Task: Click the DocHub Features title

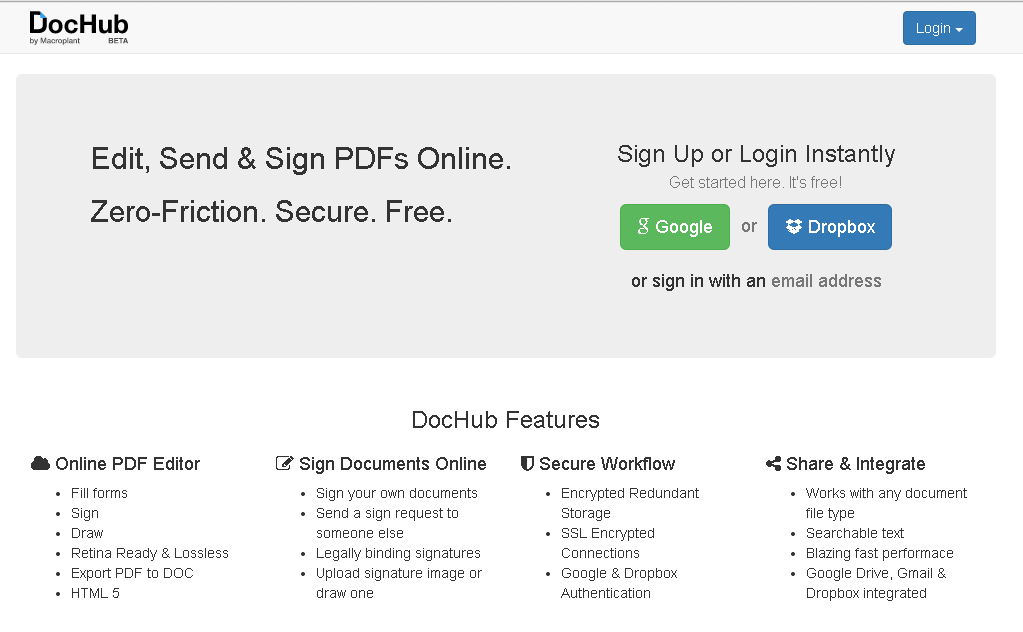Action: [506, 420]
